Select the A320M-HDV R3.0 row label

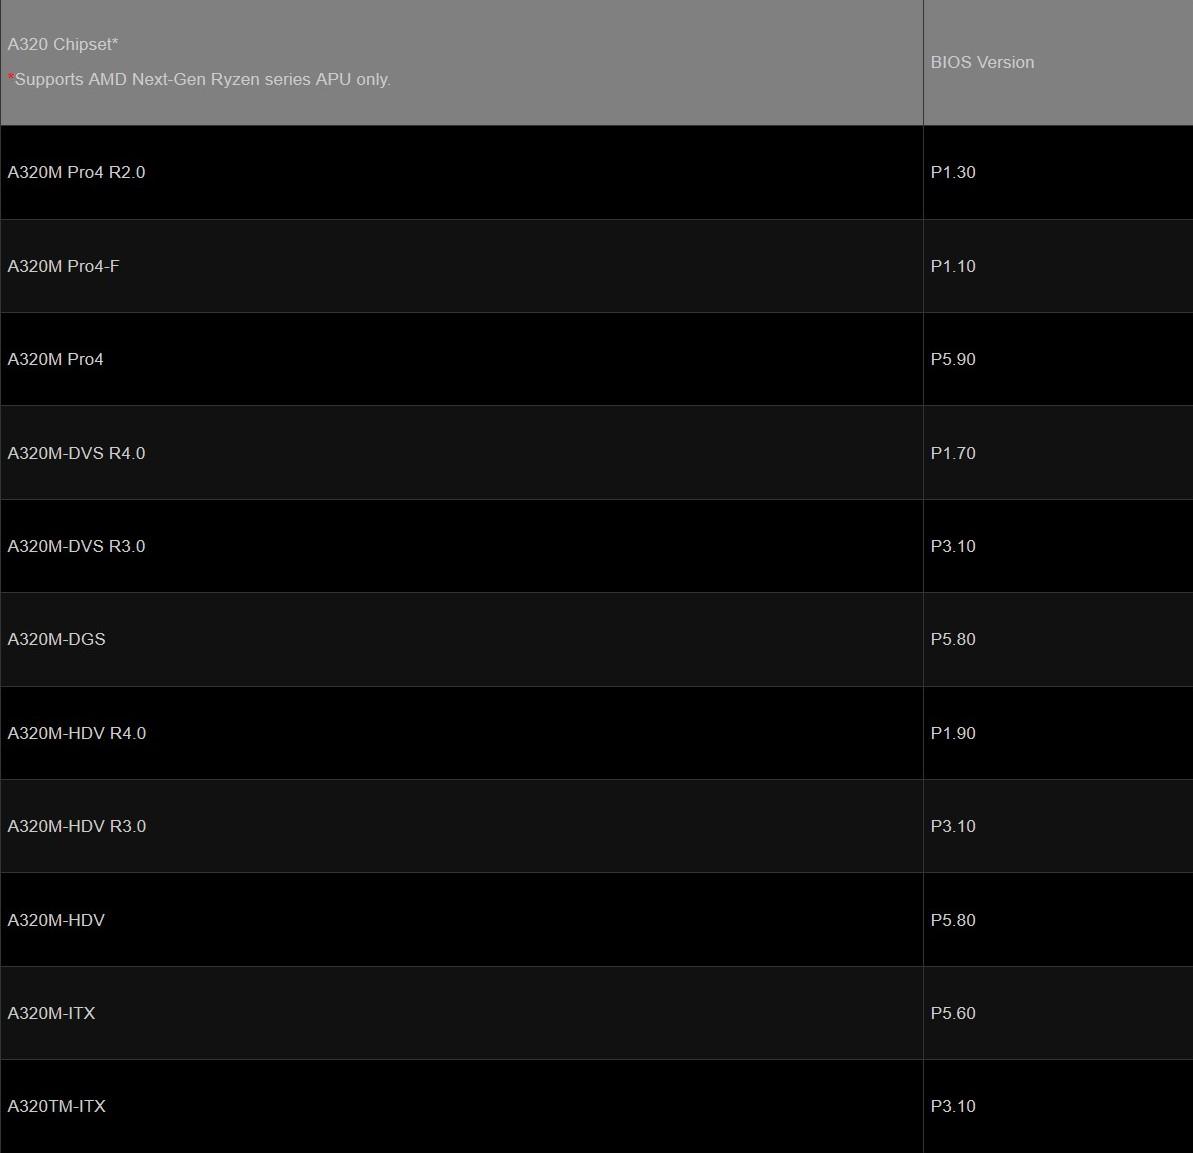coord(76,826)
